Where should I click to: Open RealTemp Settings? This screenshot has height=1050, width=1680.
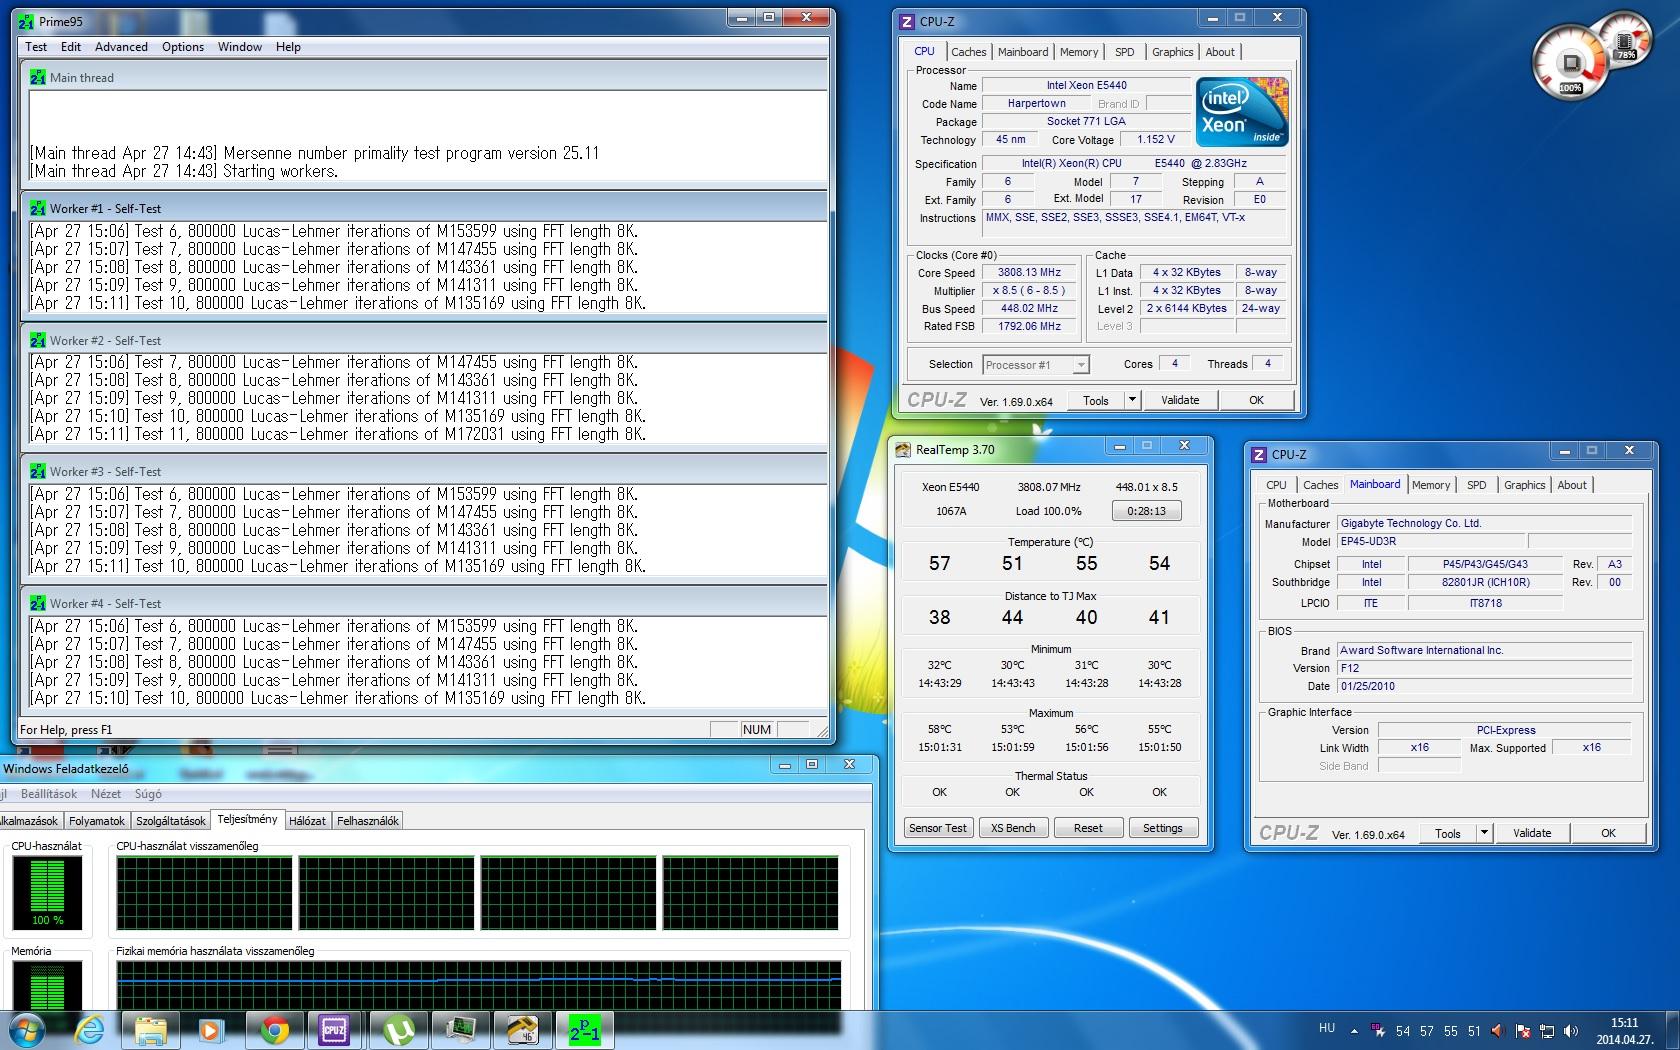[1163, 828]
